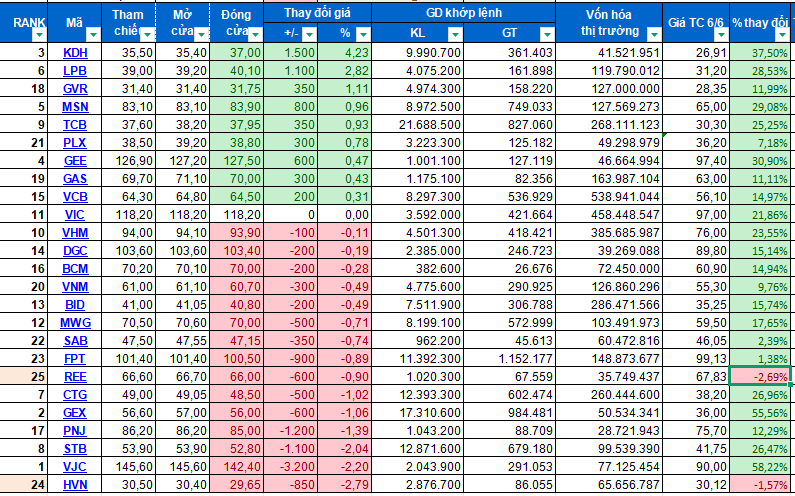Open the Mở cửa filter dropdown

202,35
